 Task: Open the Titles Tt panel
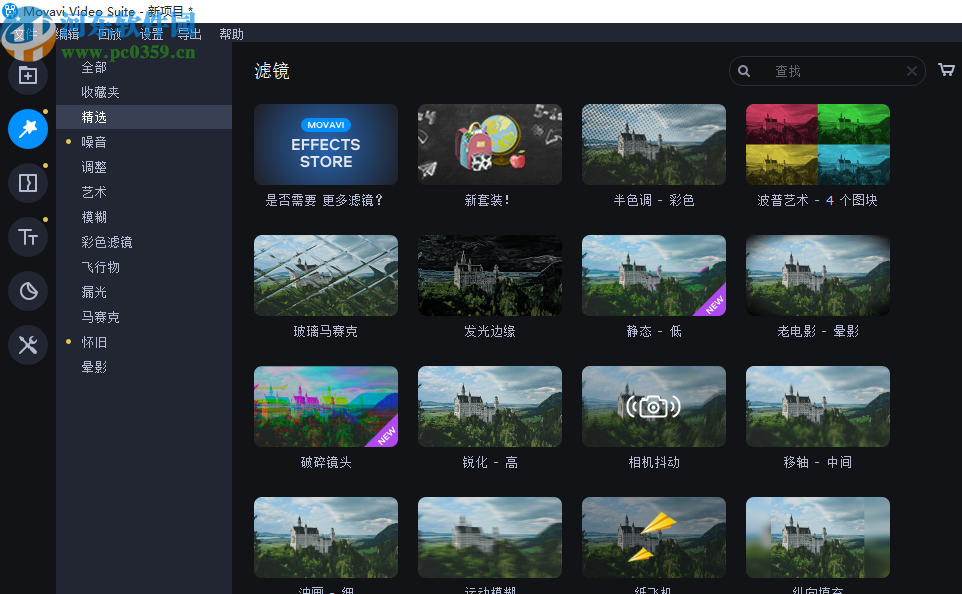tap(27, 236)
